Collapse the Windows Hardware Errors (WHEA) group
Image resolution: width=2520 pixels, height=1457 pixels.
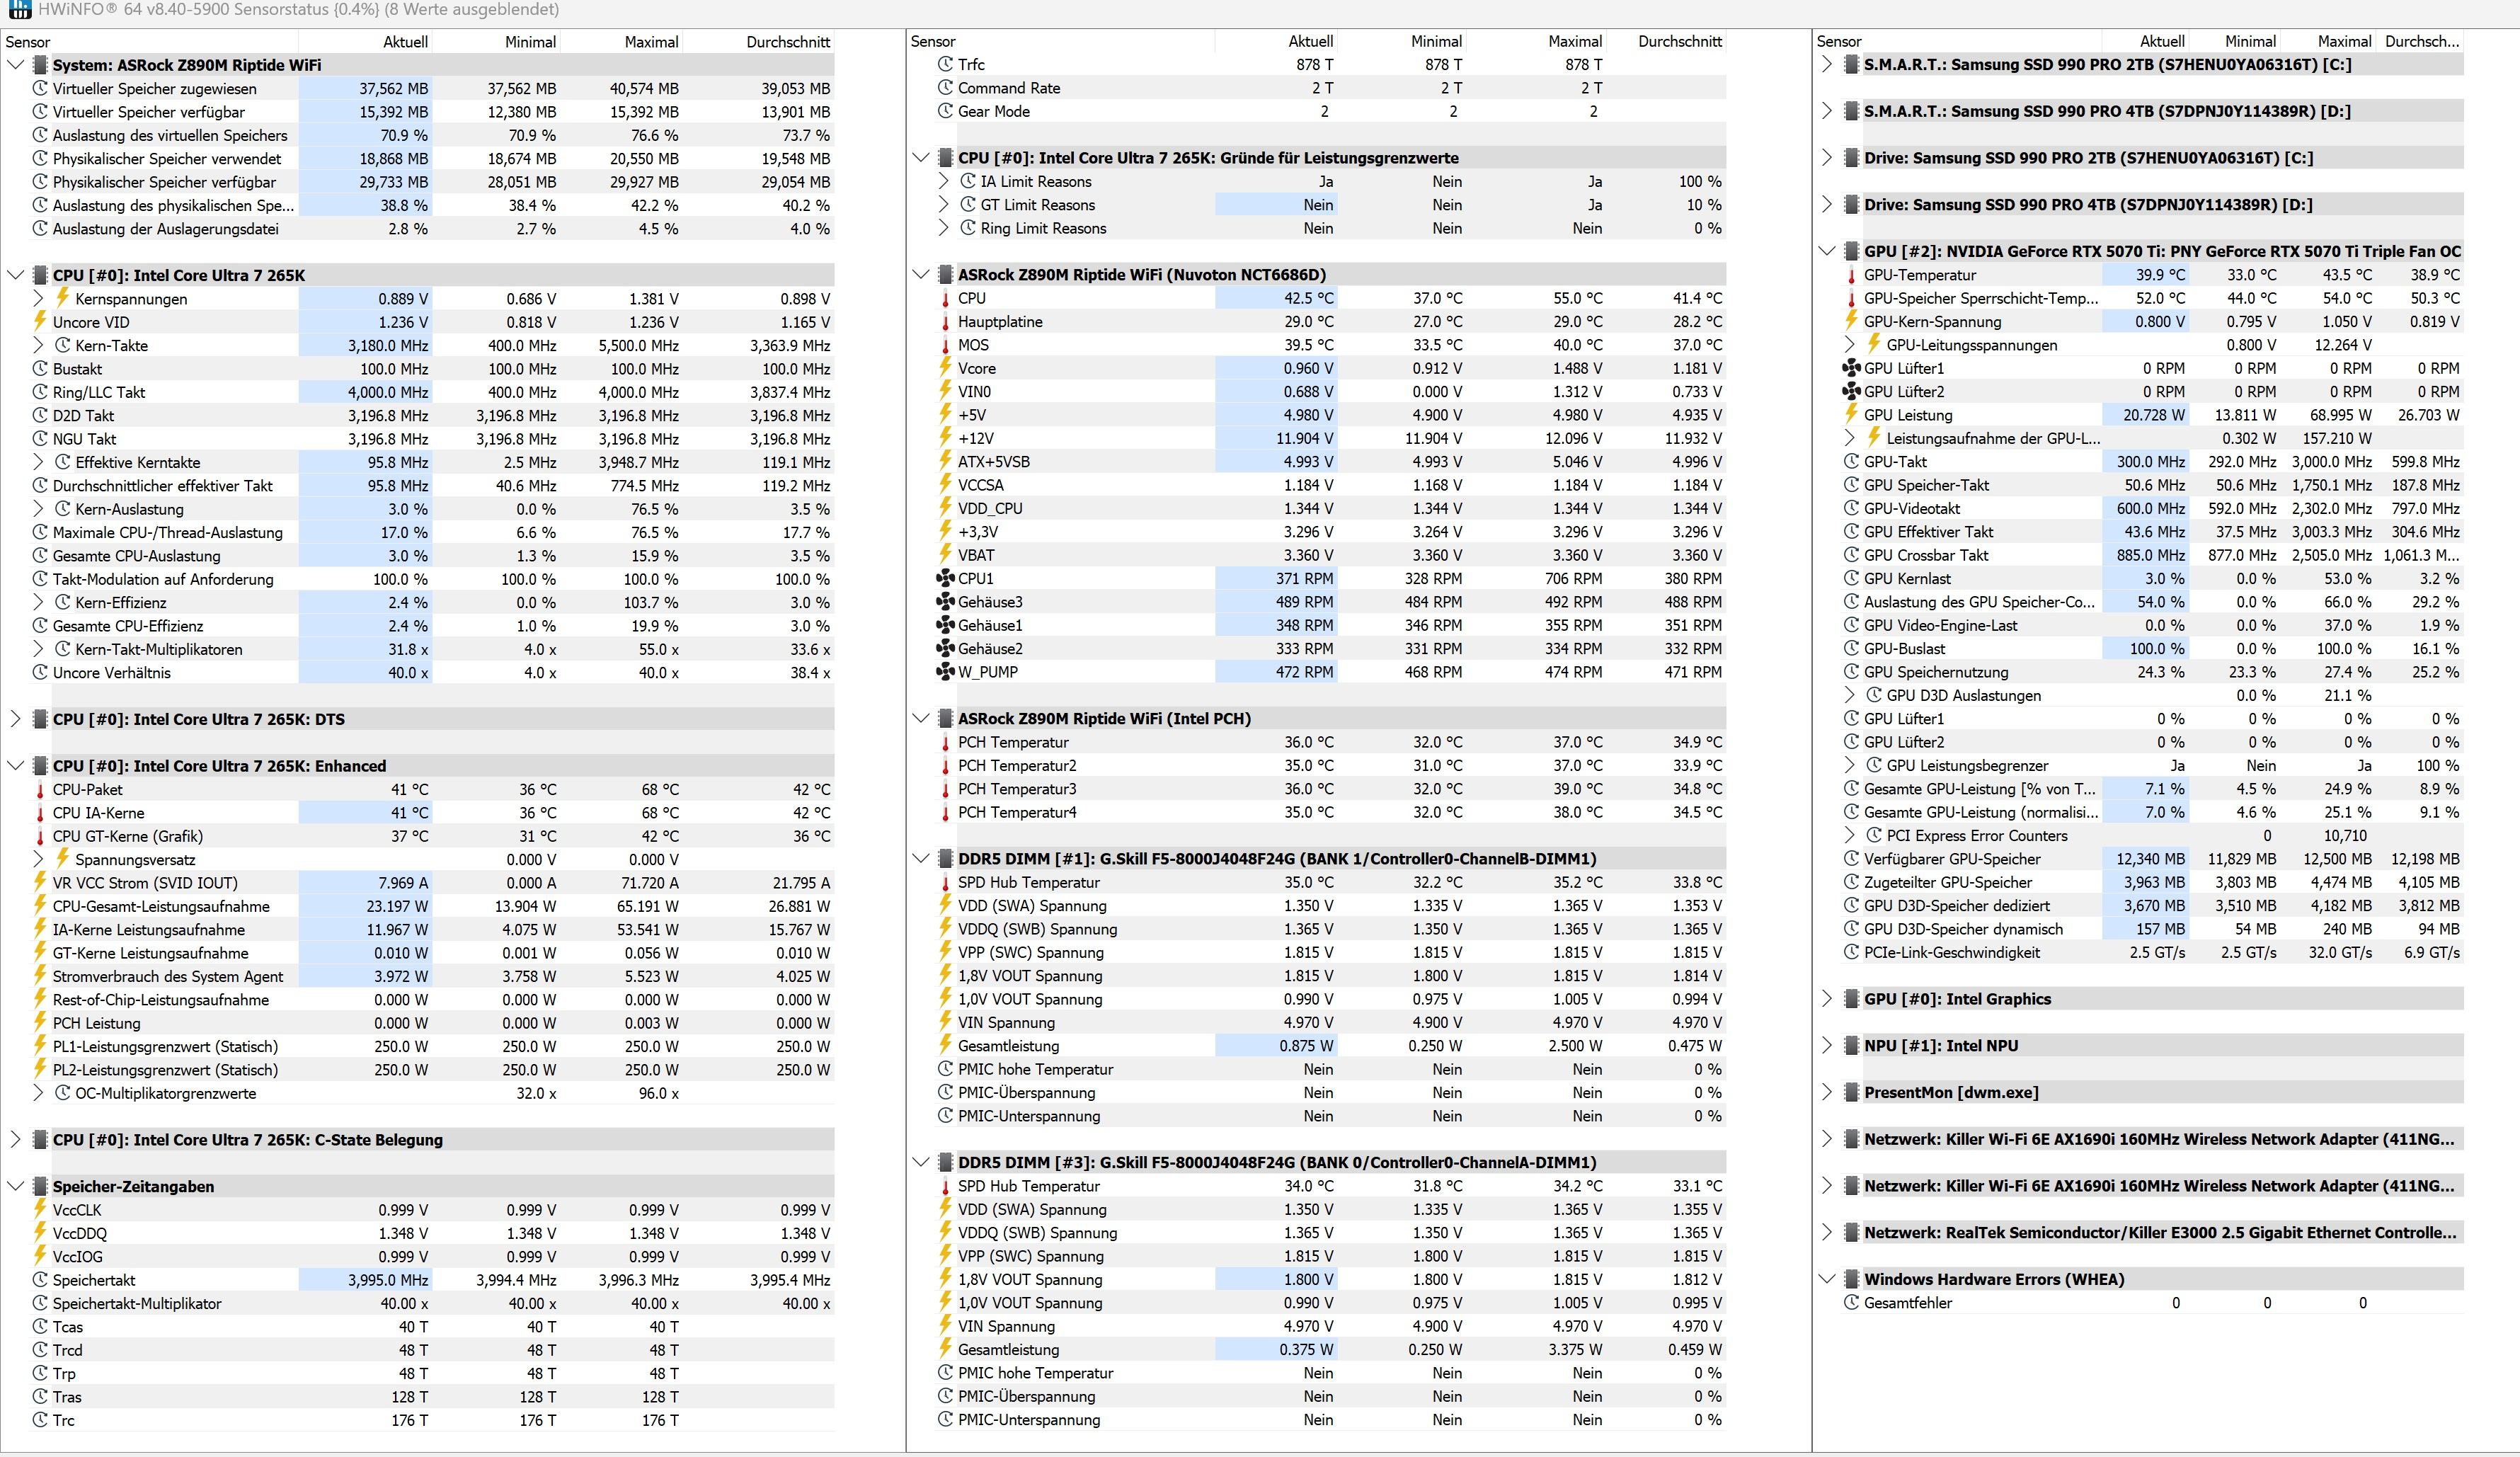[1827, 1279]
